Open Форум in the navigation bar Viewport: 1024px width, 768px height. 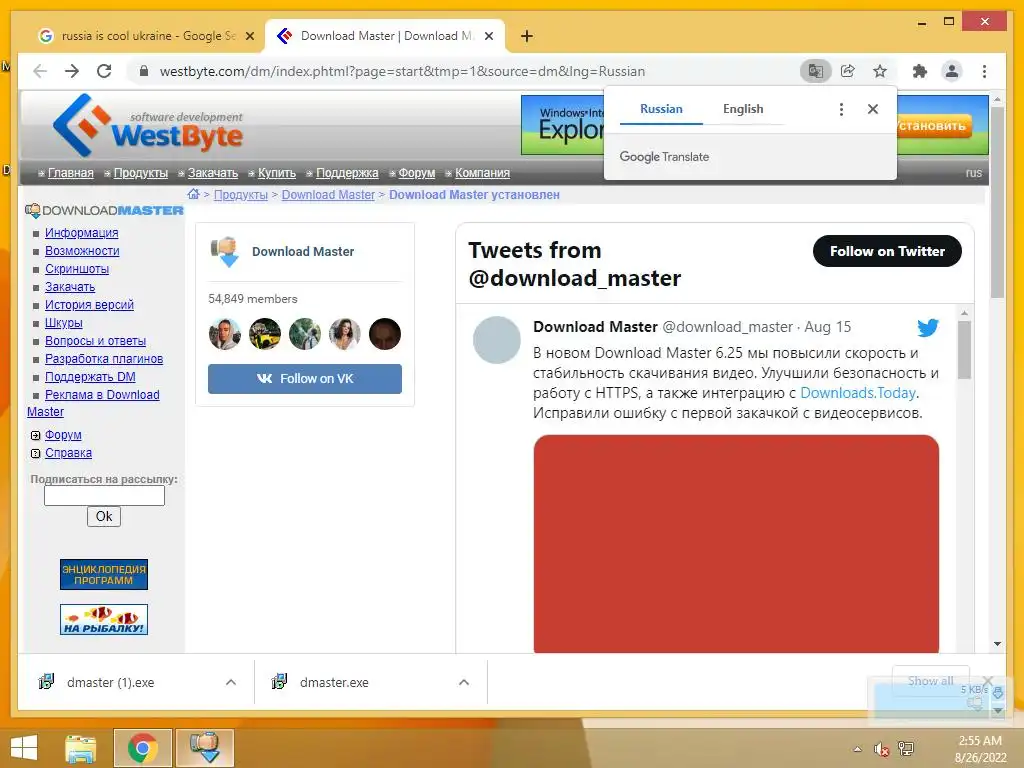click(417, 173)
